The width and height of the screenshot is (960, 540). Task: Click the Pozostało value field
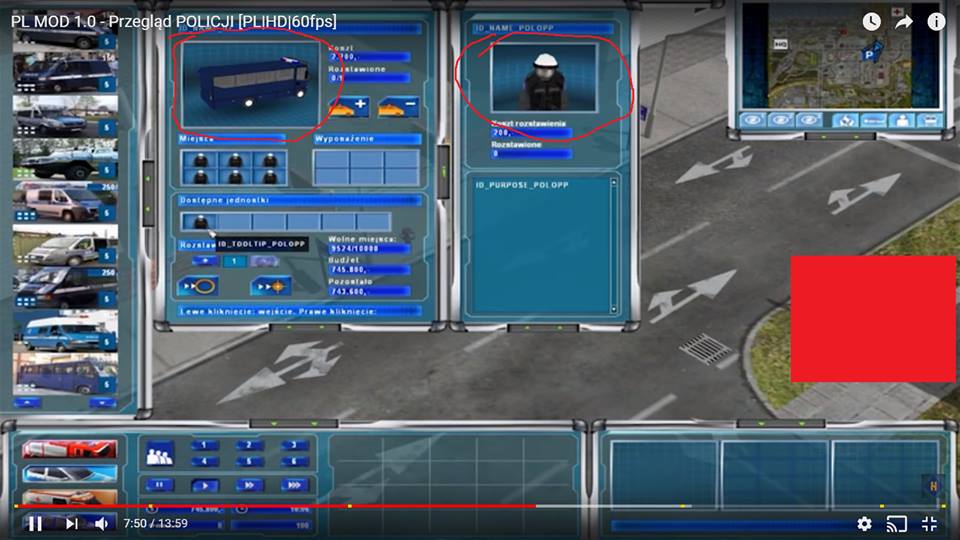tap(370, 291)
